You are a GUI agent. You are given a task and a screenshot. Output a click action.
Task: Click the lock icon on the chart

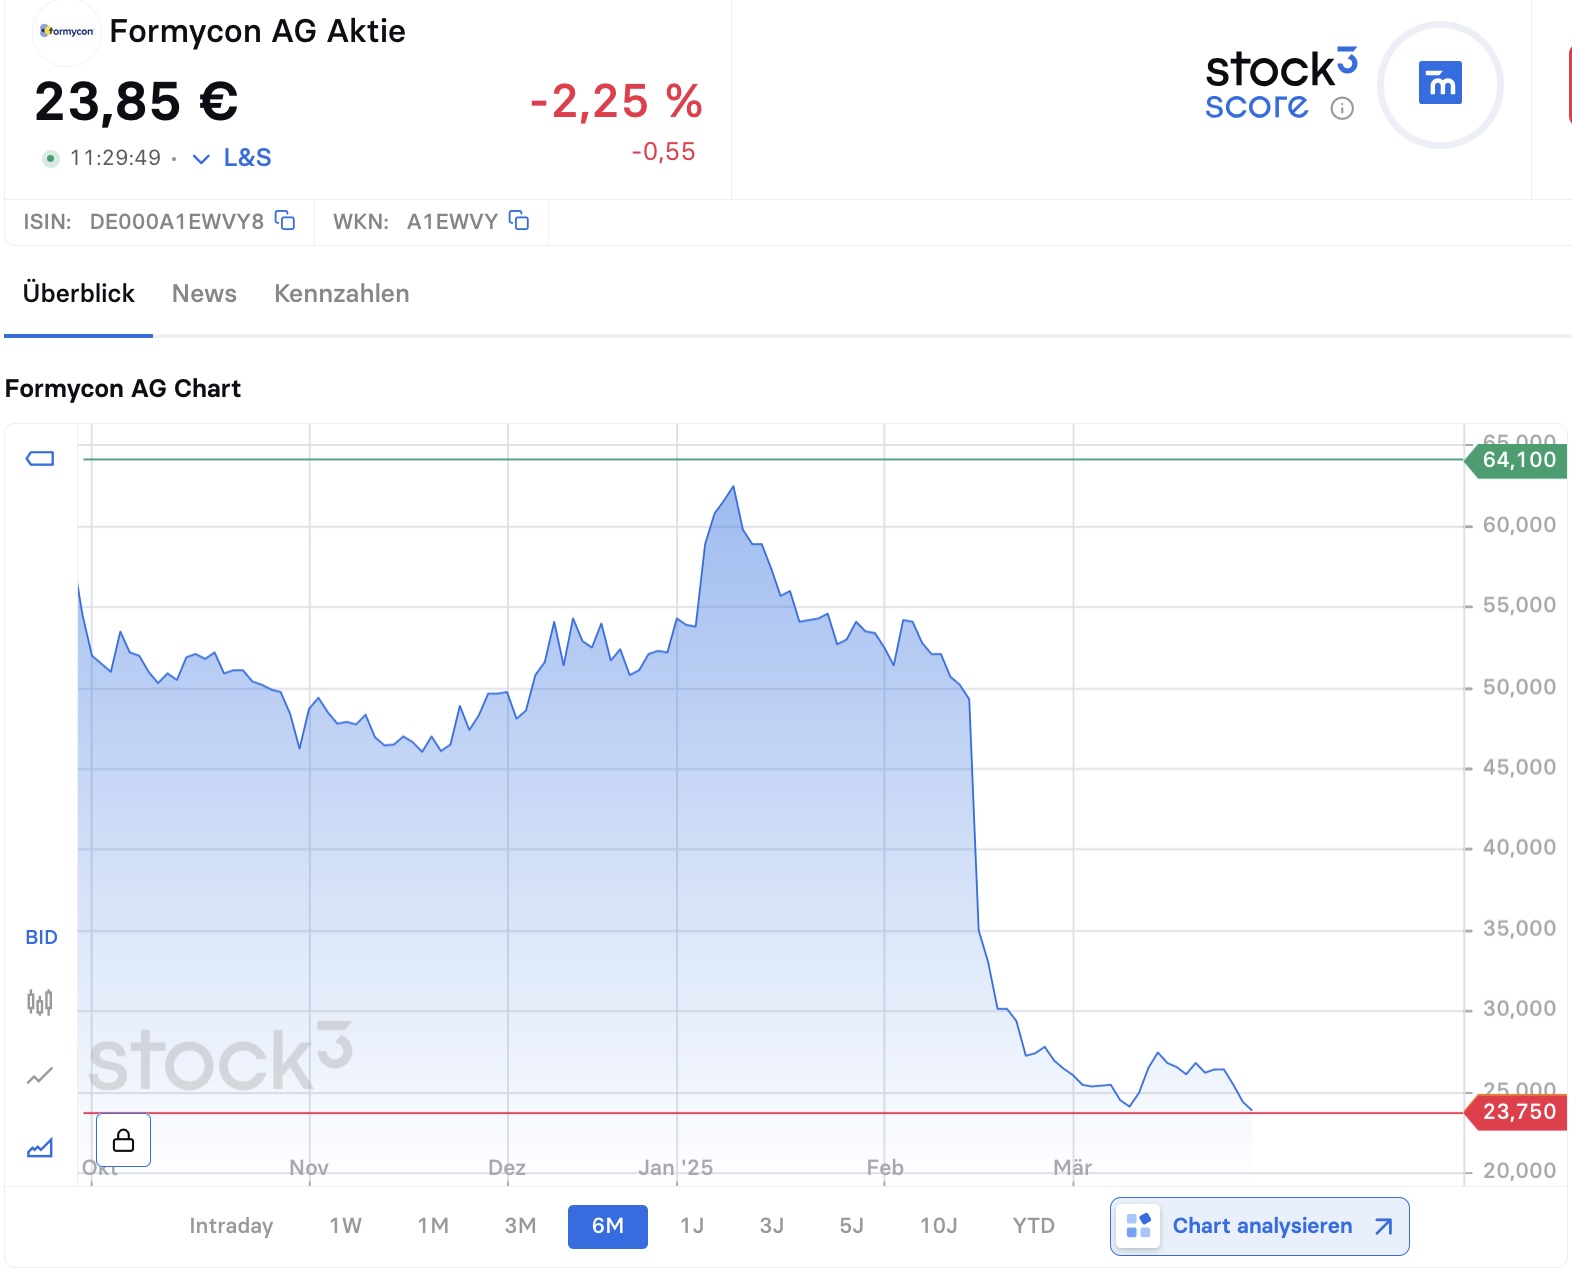(123, 1140)
